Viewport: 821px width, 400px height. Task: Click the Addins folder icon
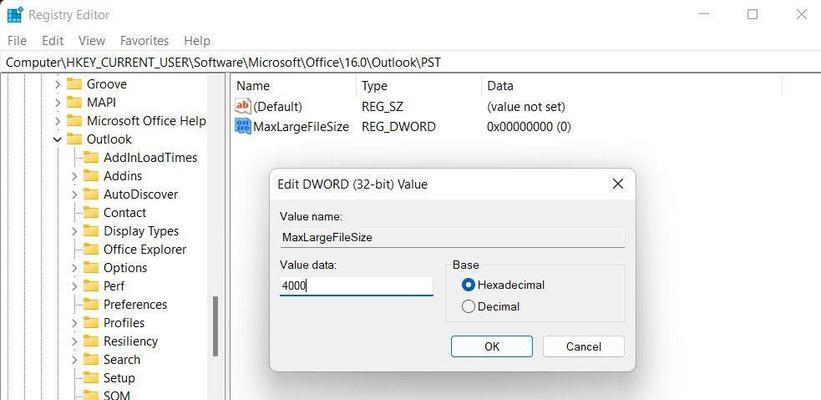pyautogui.click(x=91, y=176)
